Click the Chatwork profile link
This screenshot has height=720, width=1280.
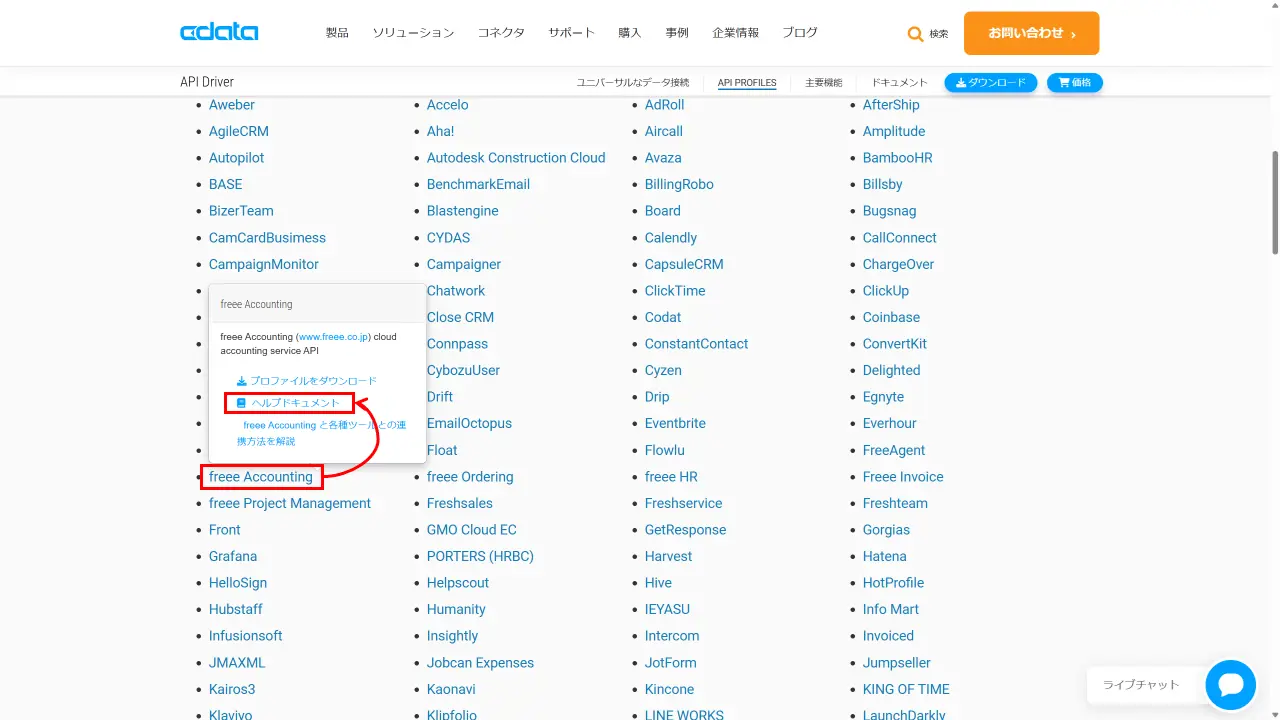(456, 291)
